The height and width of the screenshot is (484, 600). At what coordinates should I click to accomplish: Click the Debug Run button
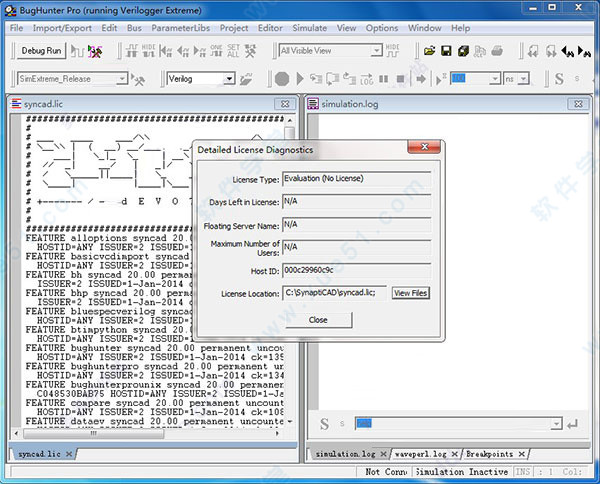pos(41,51)
